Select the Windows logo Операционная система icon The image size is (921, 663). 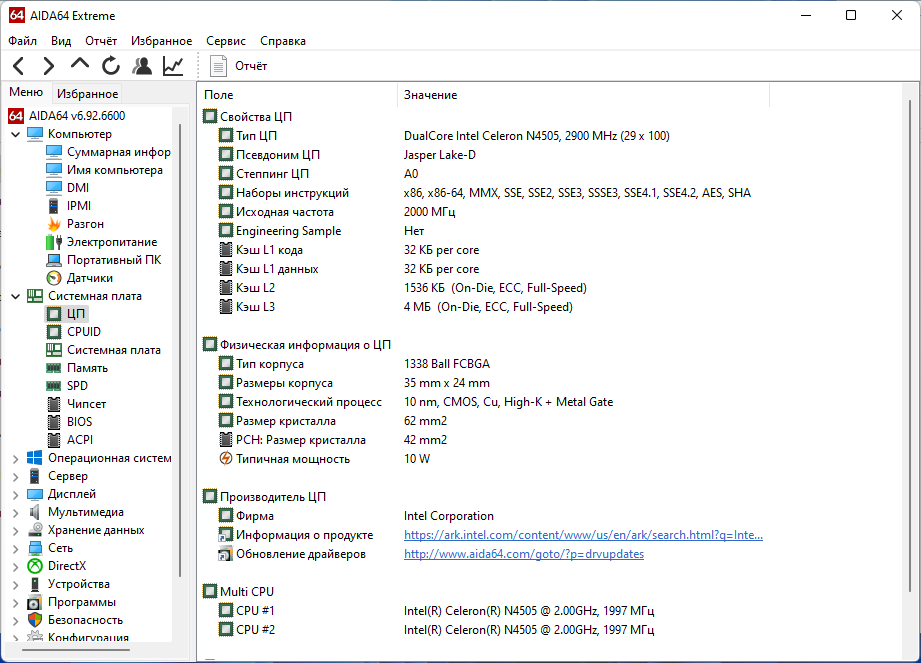click(35, 458)
